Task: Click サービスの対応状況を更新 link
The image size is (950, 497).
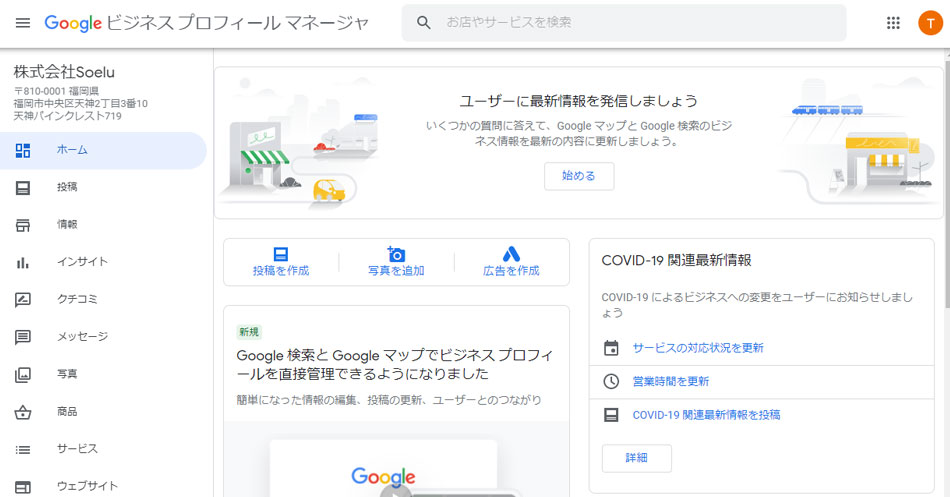Action: point(698,348)
